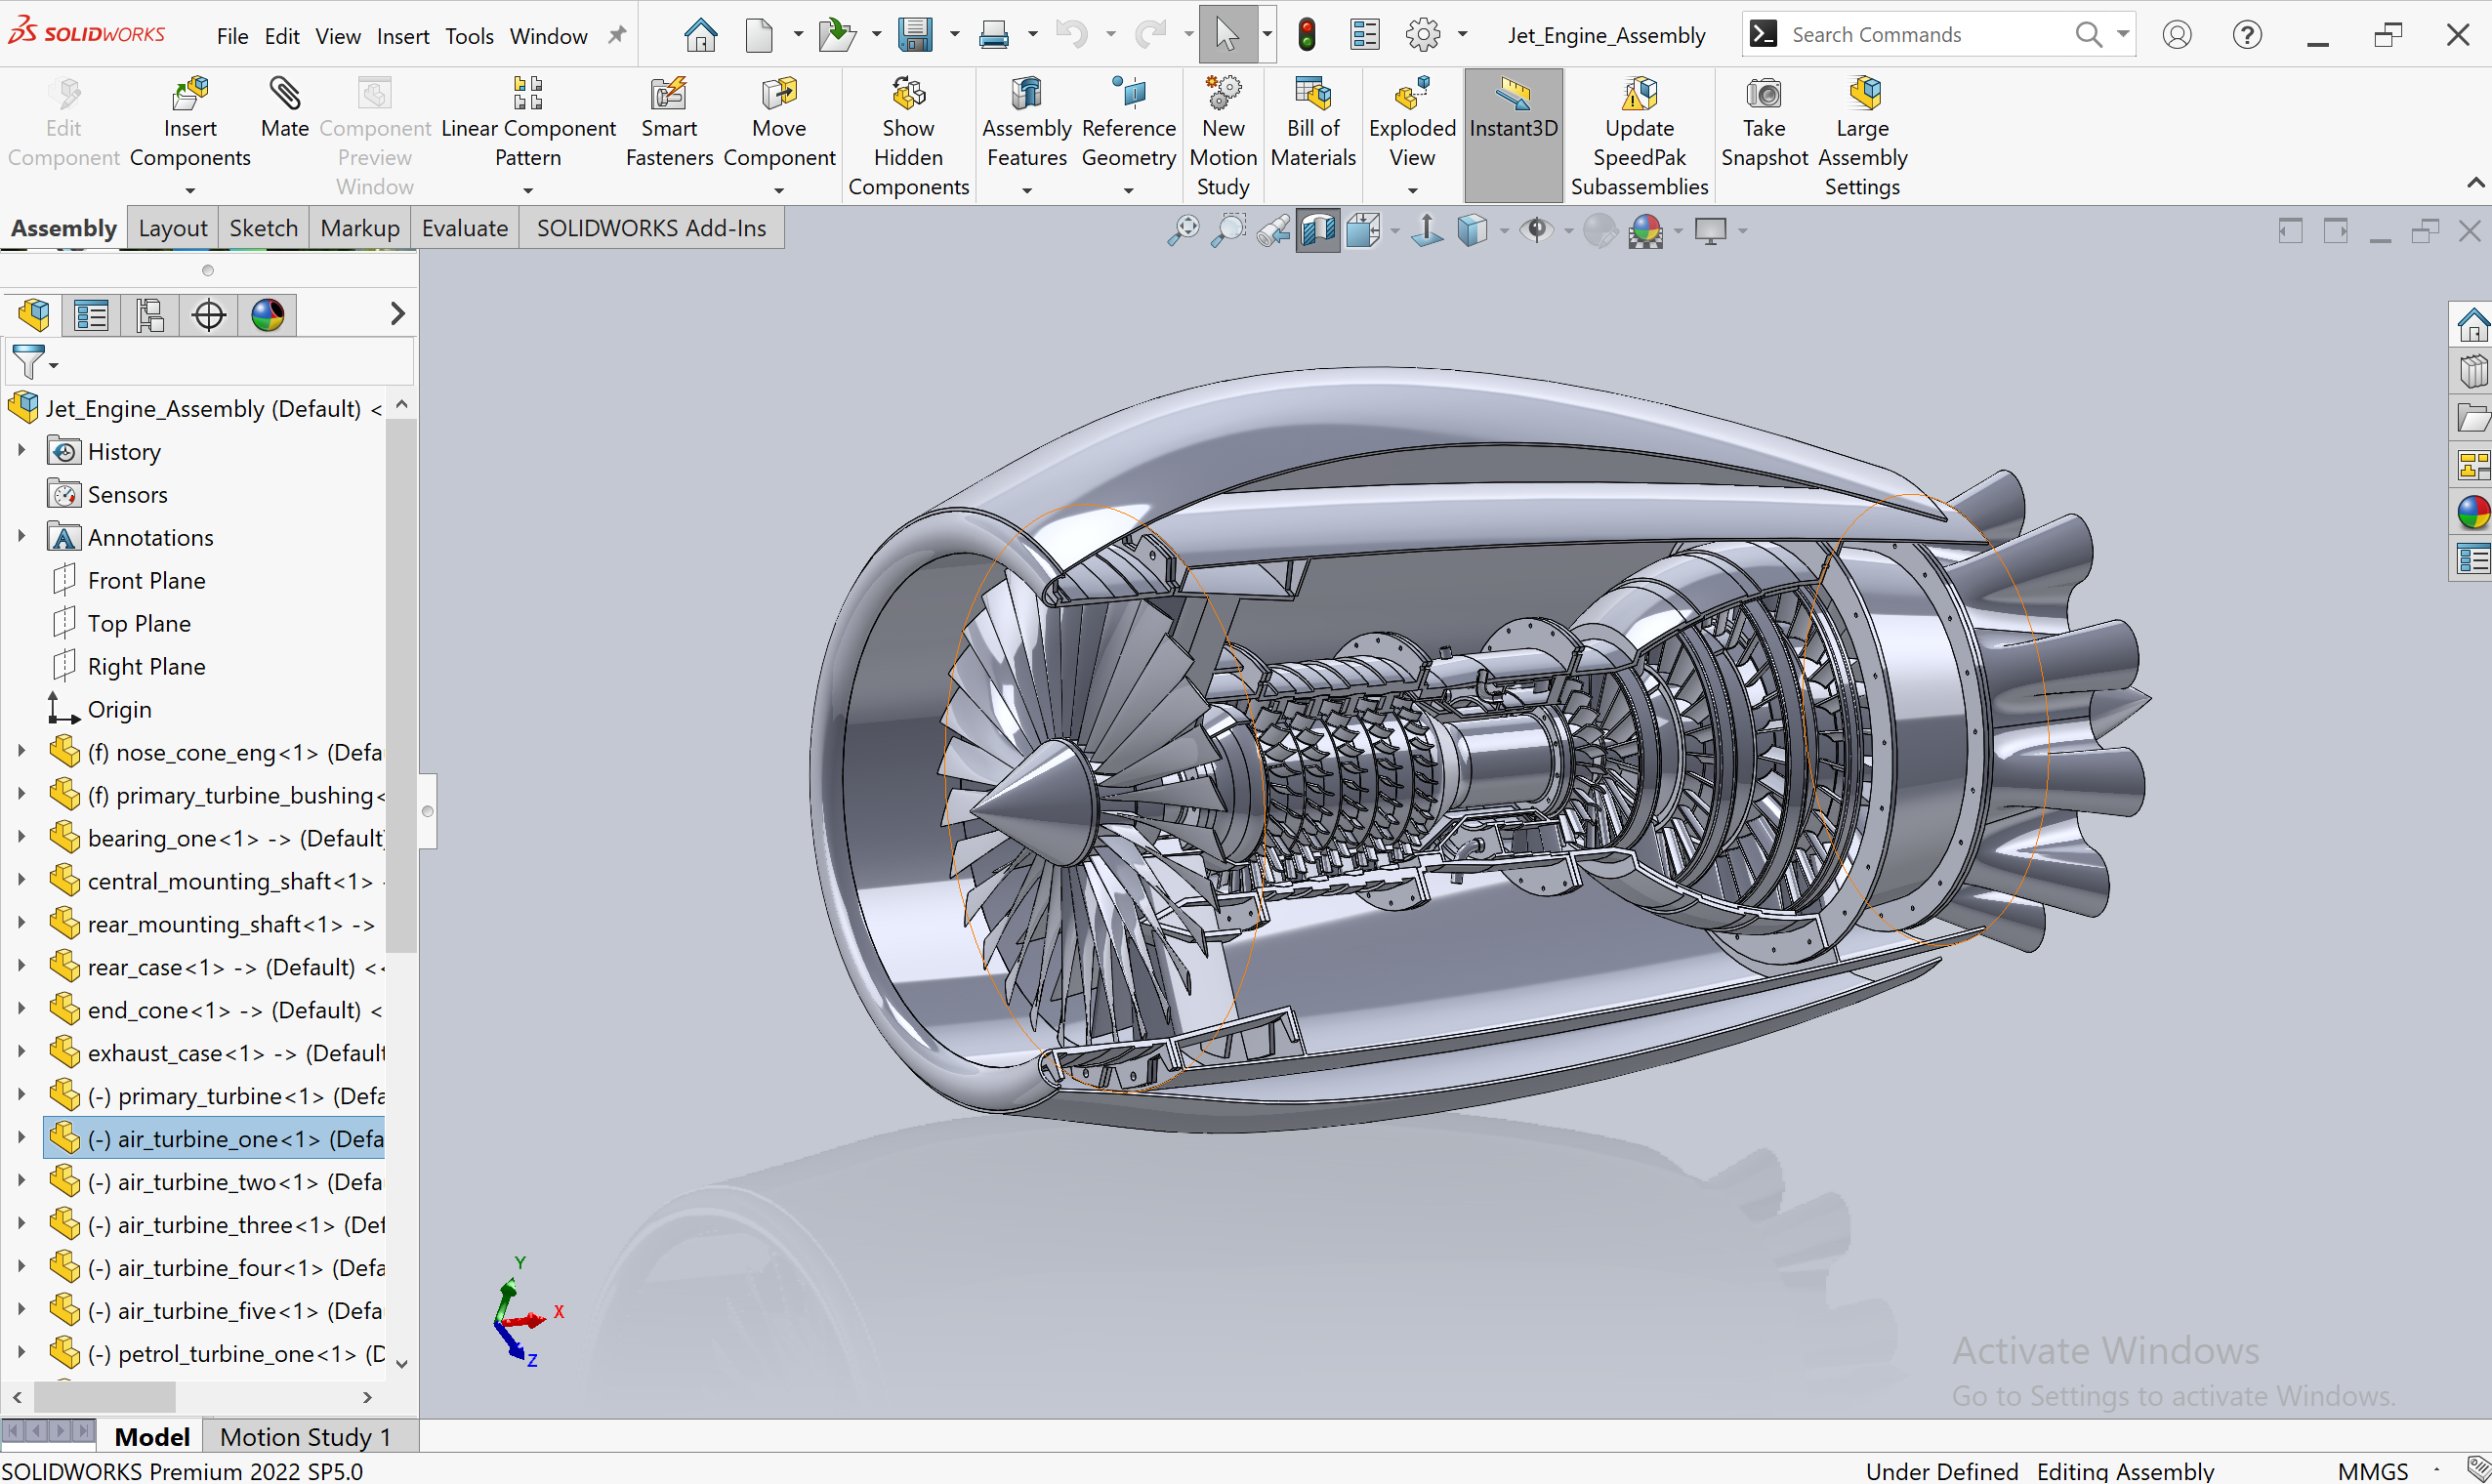Image resolution: width=2492 pixels, height=1484 pixels.
Task: Expand the manager pane tabs chevron
Action: [397, 314]
